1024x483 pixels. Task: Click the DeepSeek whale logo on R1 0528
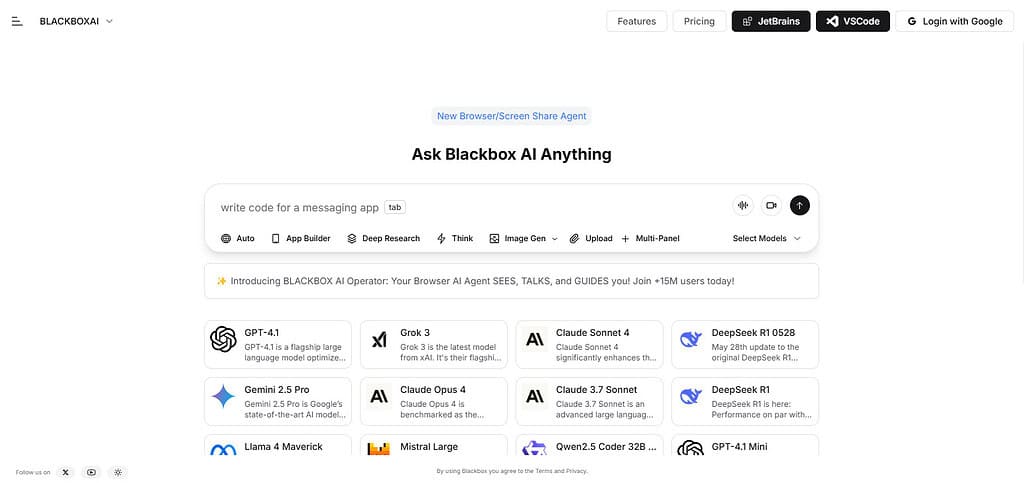[691, 339]
